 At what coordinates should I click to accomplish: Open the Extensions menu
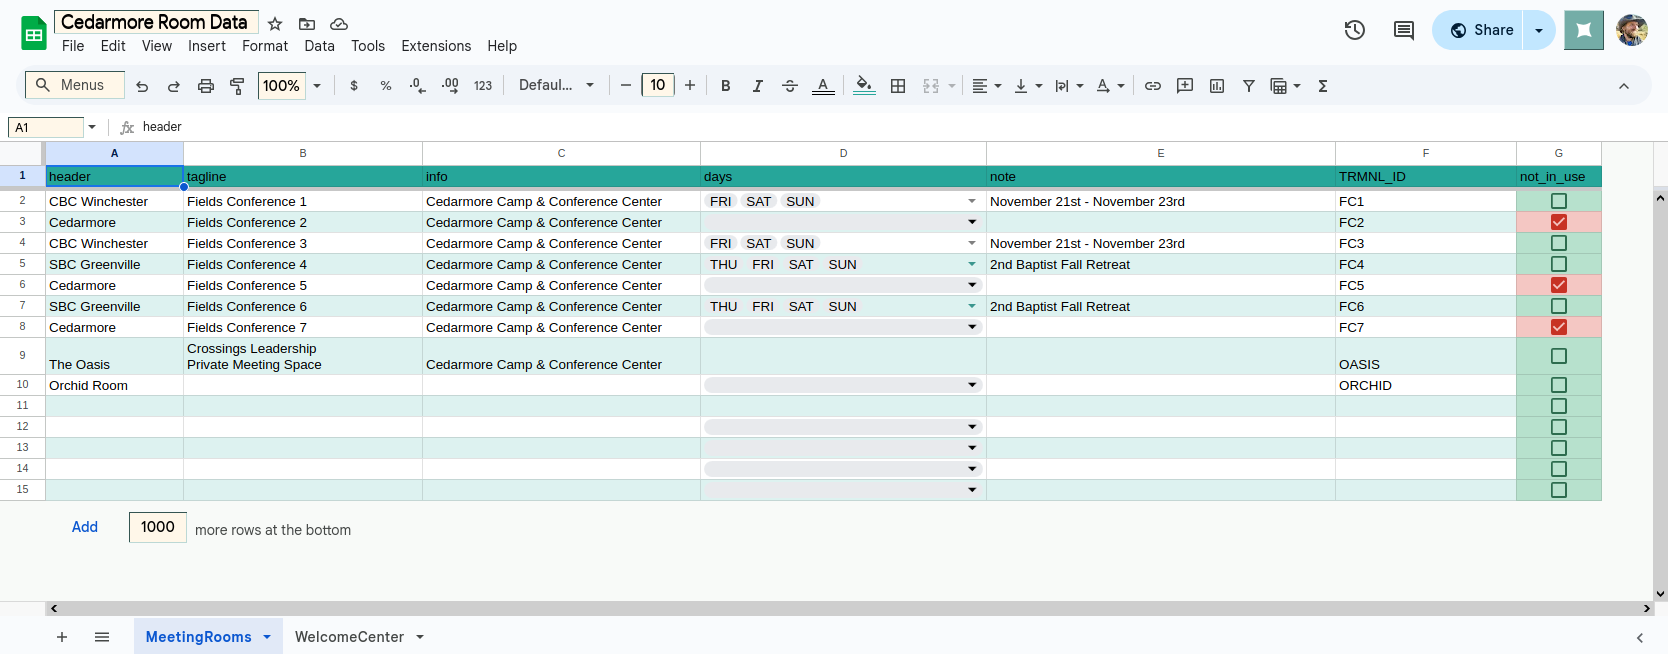click(x=435, y=46)
